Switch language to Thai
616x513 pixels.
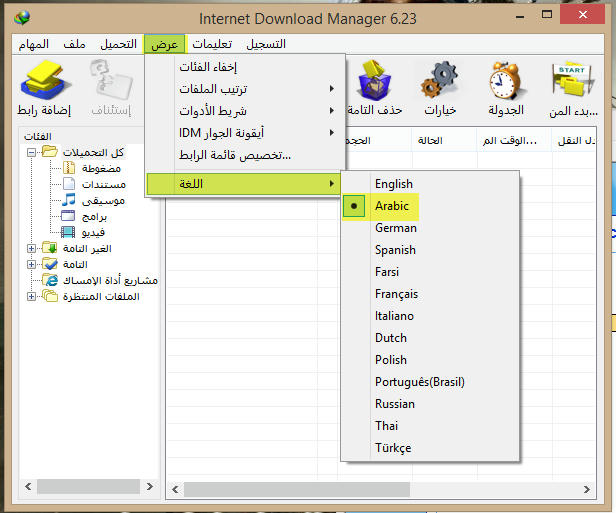click(x=386, y=426)
